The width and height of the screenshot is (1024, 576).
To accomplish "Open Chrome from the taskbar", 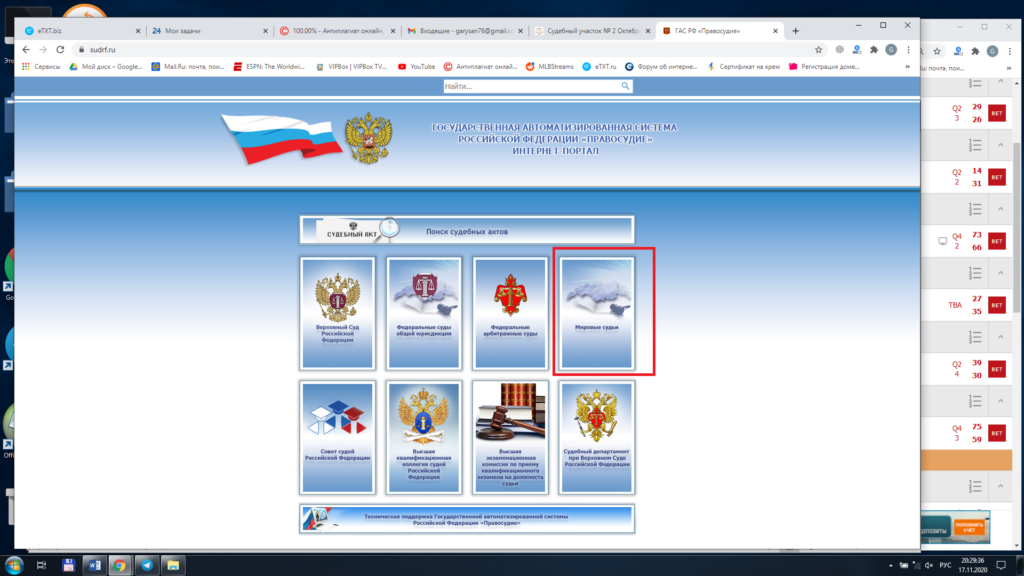I will click(120, 565).
